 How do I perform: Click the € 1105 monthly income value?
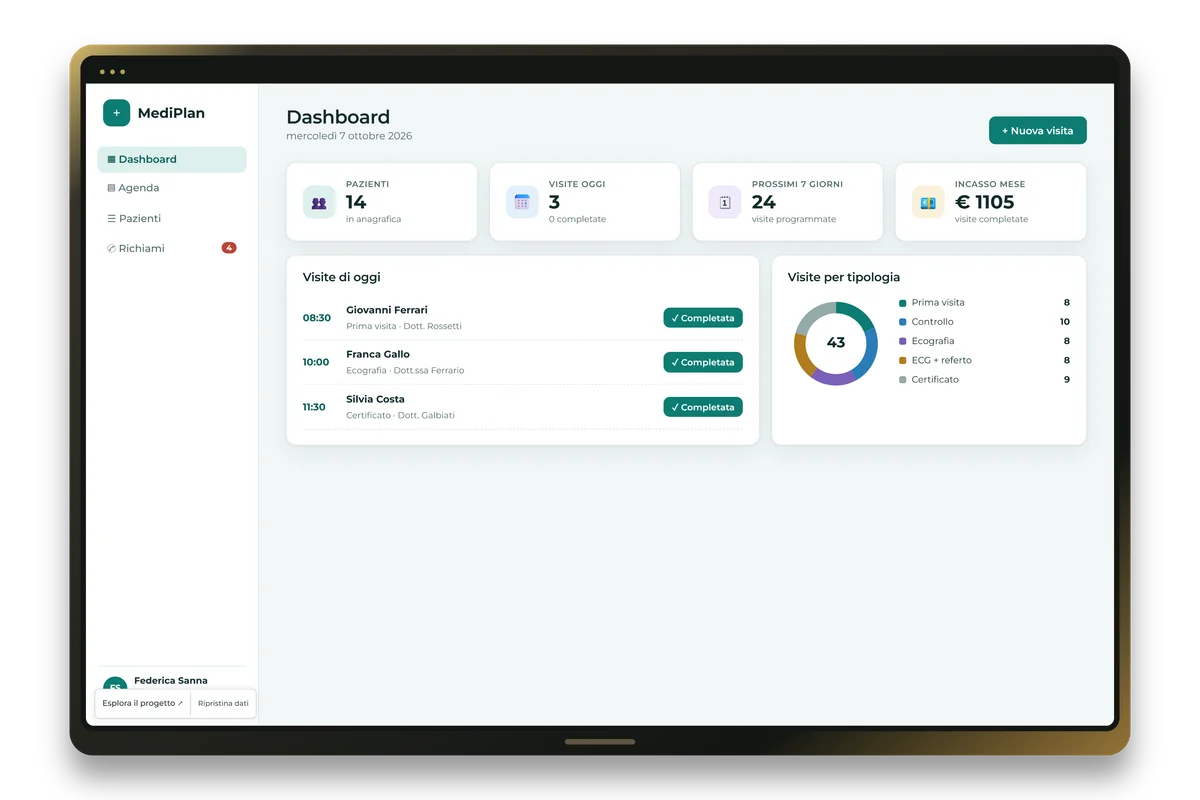pyautogui.click(x=985, y=202)
